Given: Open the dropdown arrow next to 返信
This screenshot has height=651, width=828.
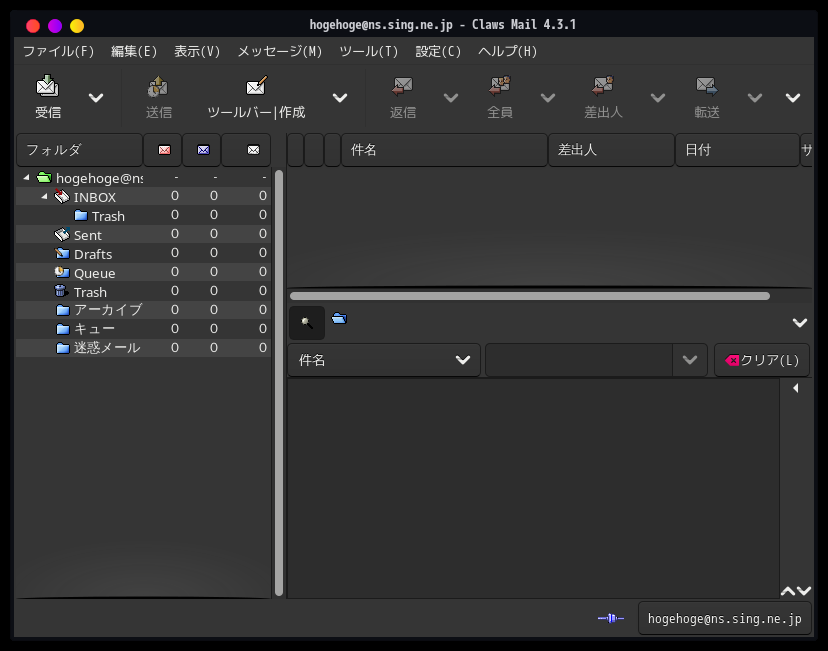Looking at the screenshot, I should pyautogui.click(x=450, y=98).
